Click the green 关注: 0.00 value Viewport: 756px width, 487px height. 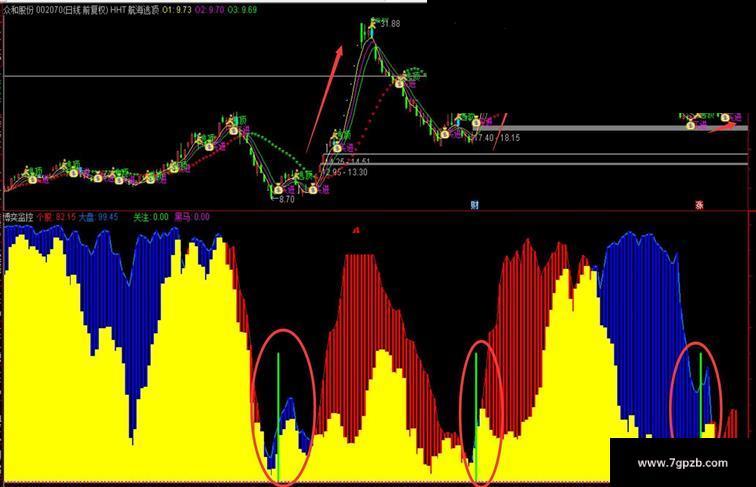(151, 217)
